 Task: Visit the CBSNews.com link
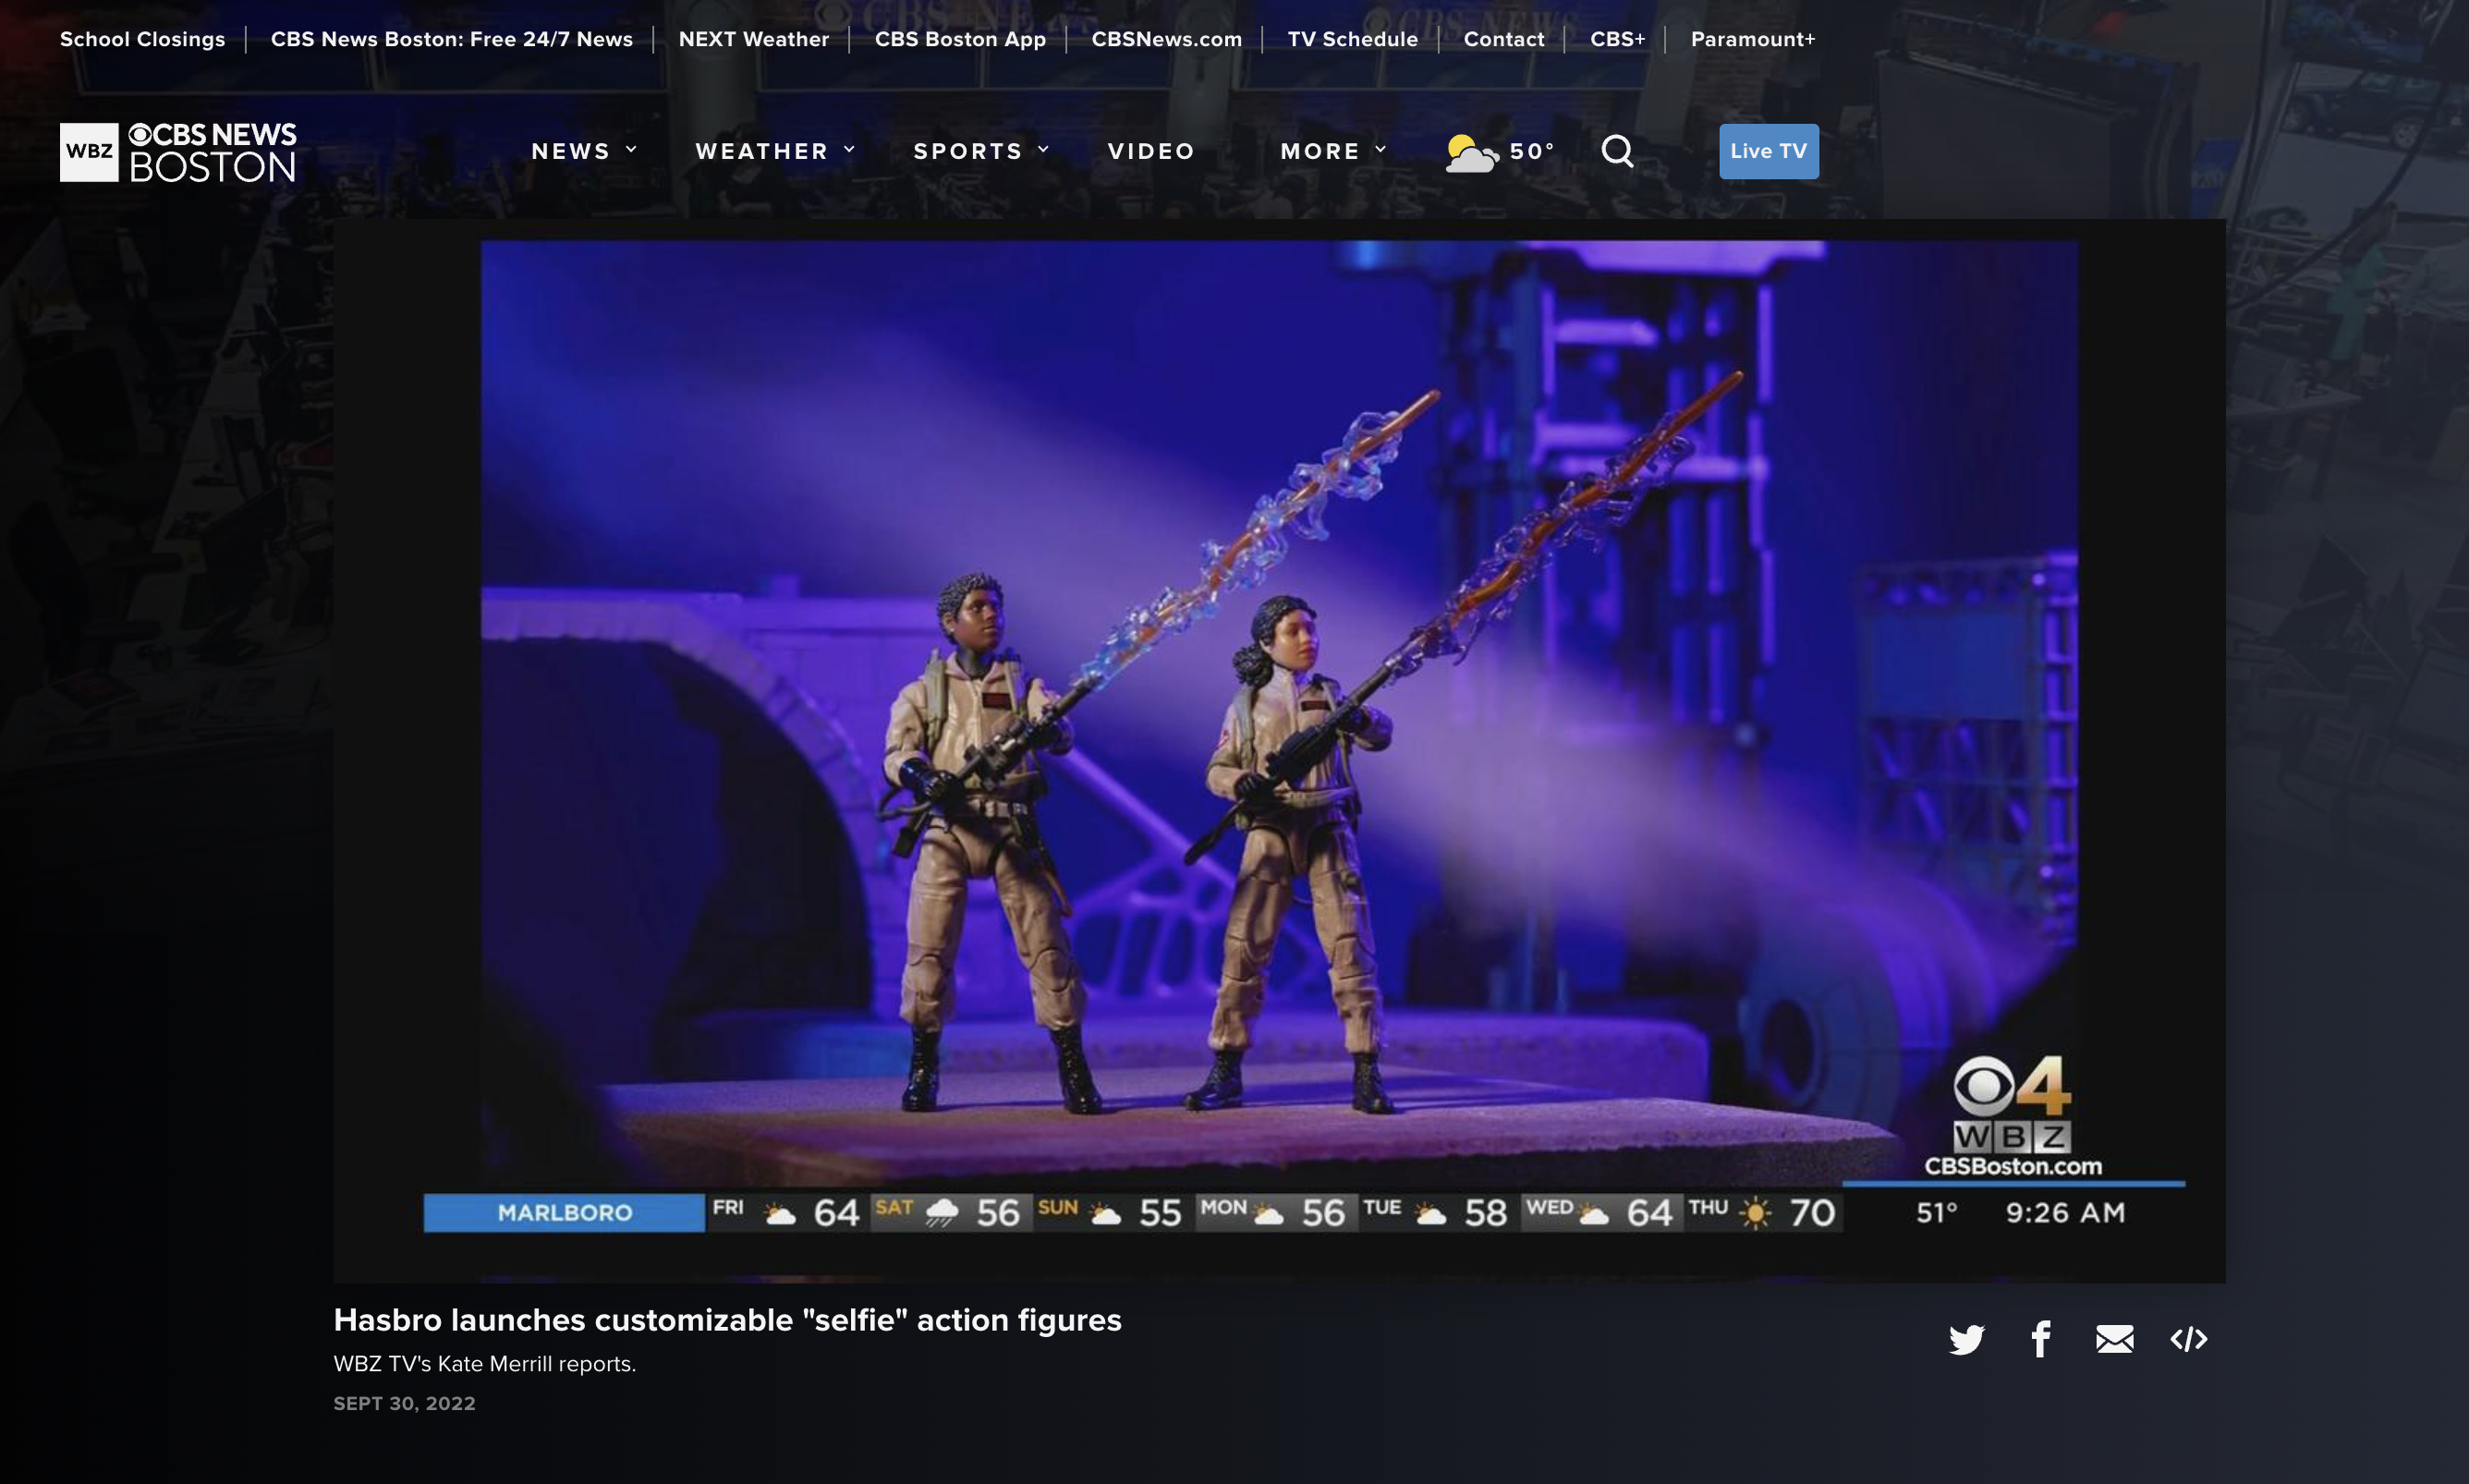click(1166, 39)
